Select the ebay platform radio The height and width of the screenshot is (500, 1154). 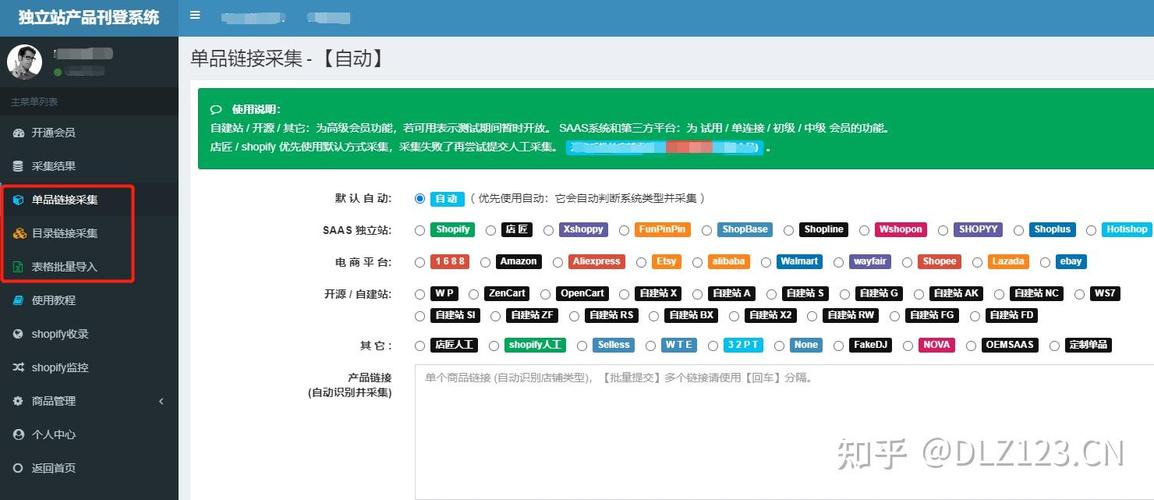coord(1045,262)
